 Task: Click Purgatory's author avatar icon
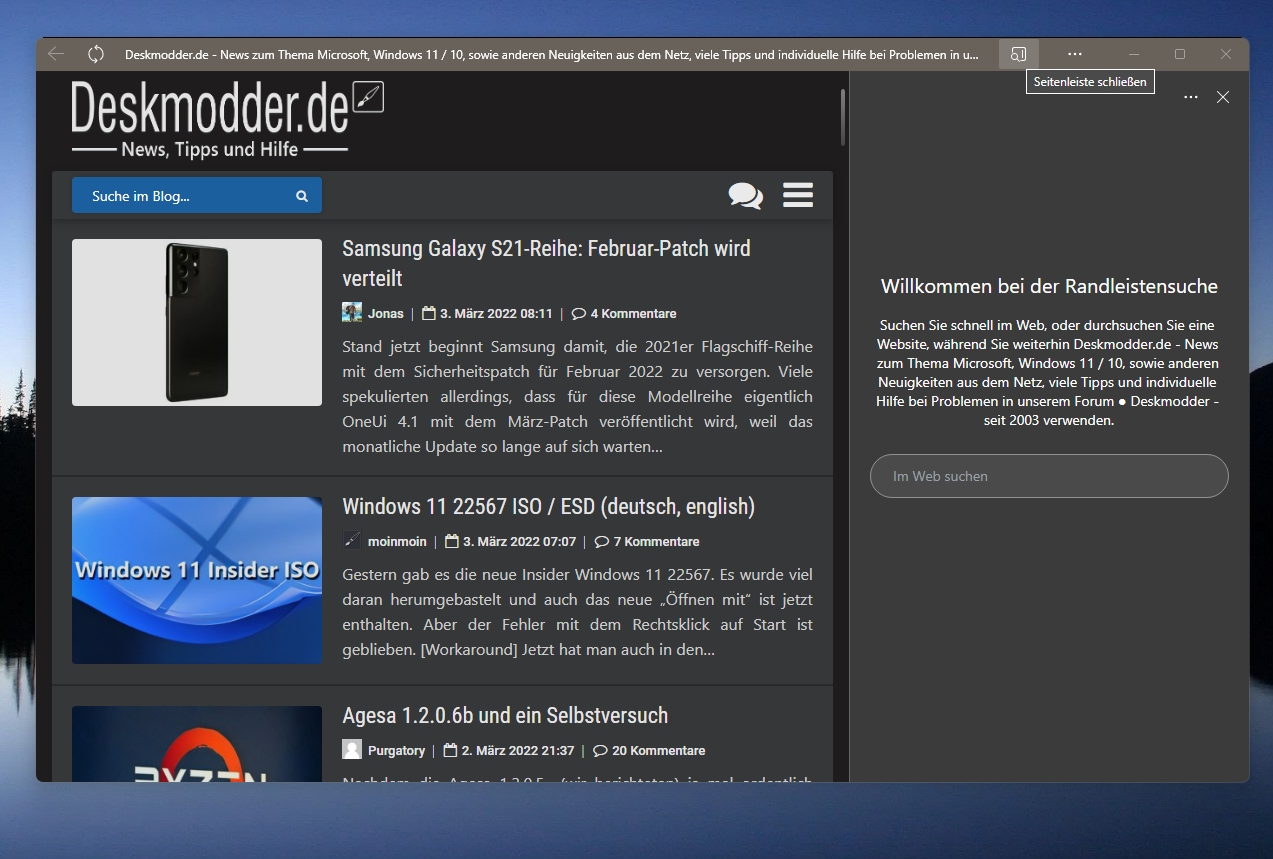pyautogui.click(x=352, y=749)
